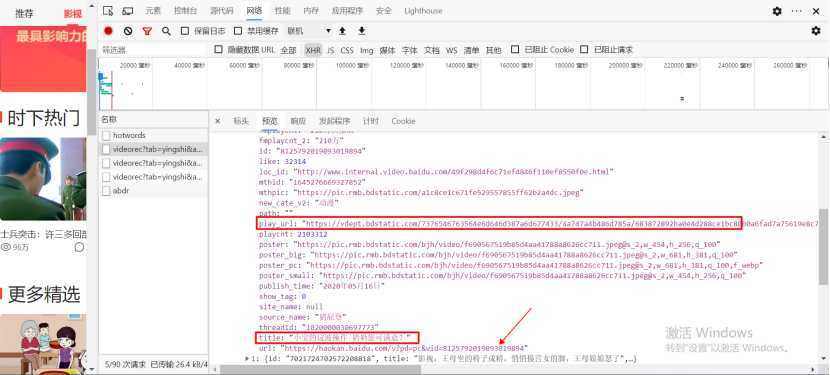Filter requests by WS type

(x=452, y=50)
